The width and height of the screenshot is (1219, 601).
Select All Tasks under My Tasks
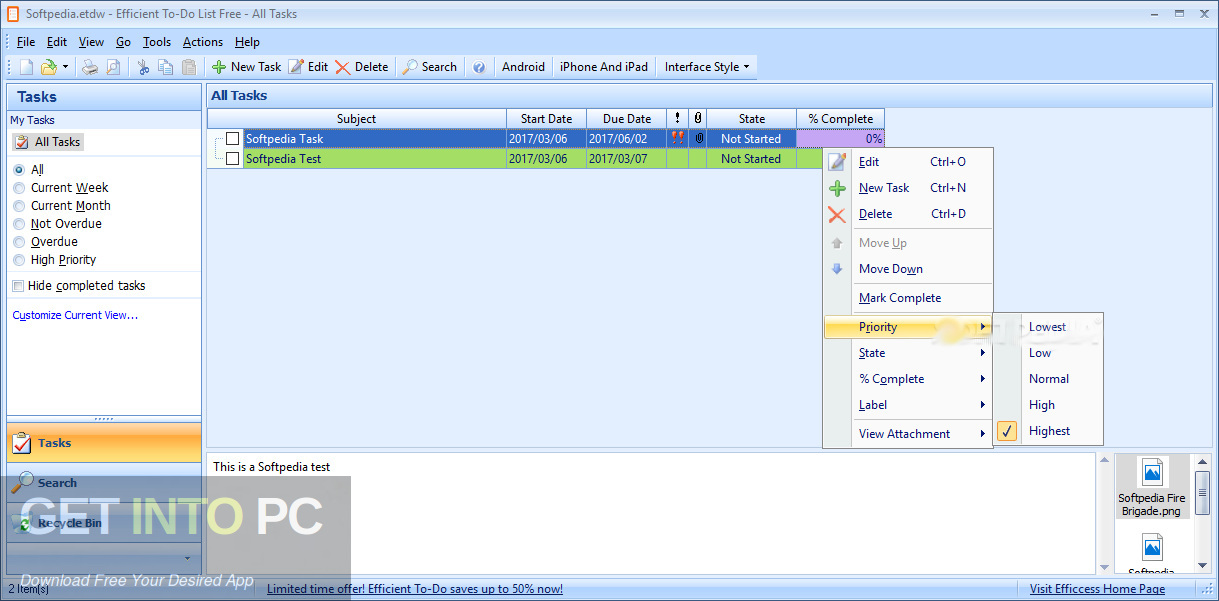coord(48,142)
